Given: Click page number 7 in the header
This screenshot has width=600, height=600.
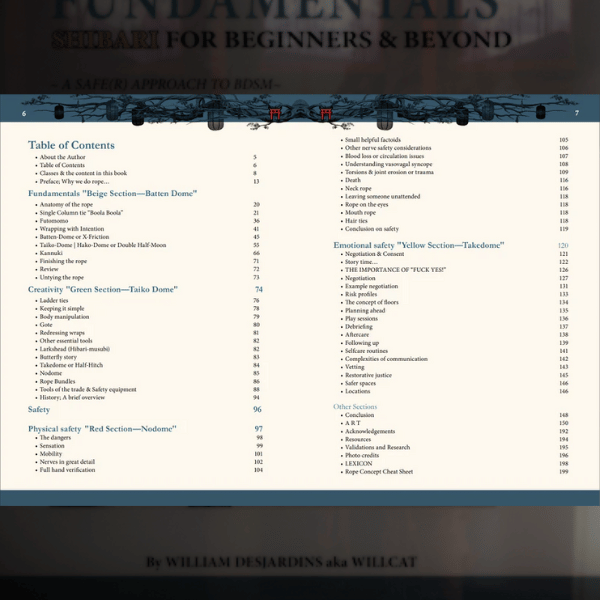Looking at the screenshot, I should tap(577, 113).
